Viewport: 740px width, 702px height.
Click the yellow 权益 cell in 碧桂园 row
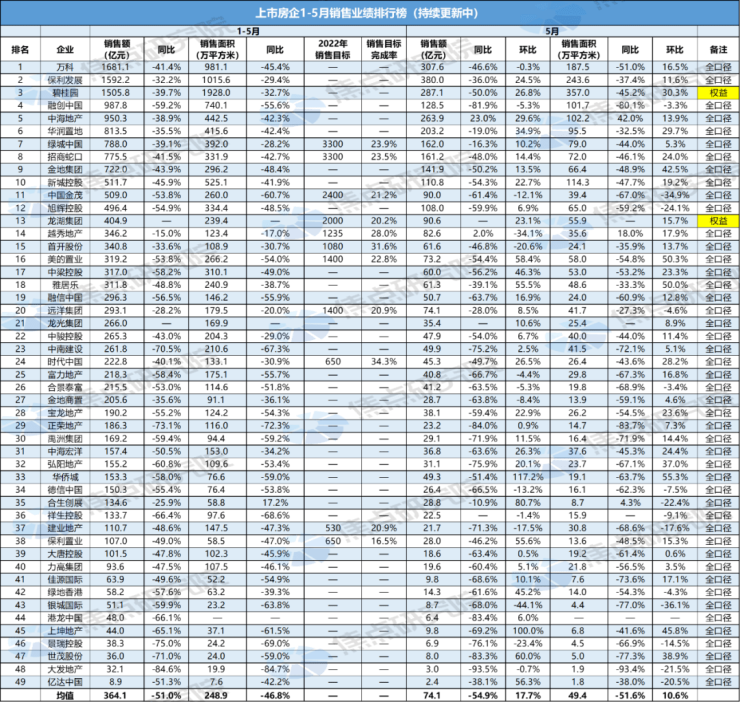click(x=718, y=93)
